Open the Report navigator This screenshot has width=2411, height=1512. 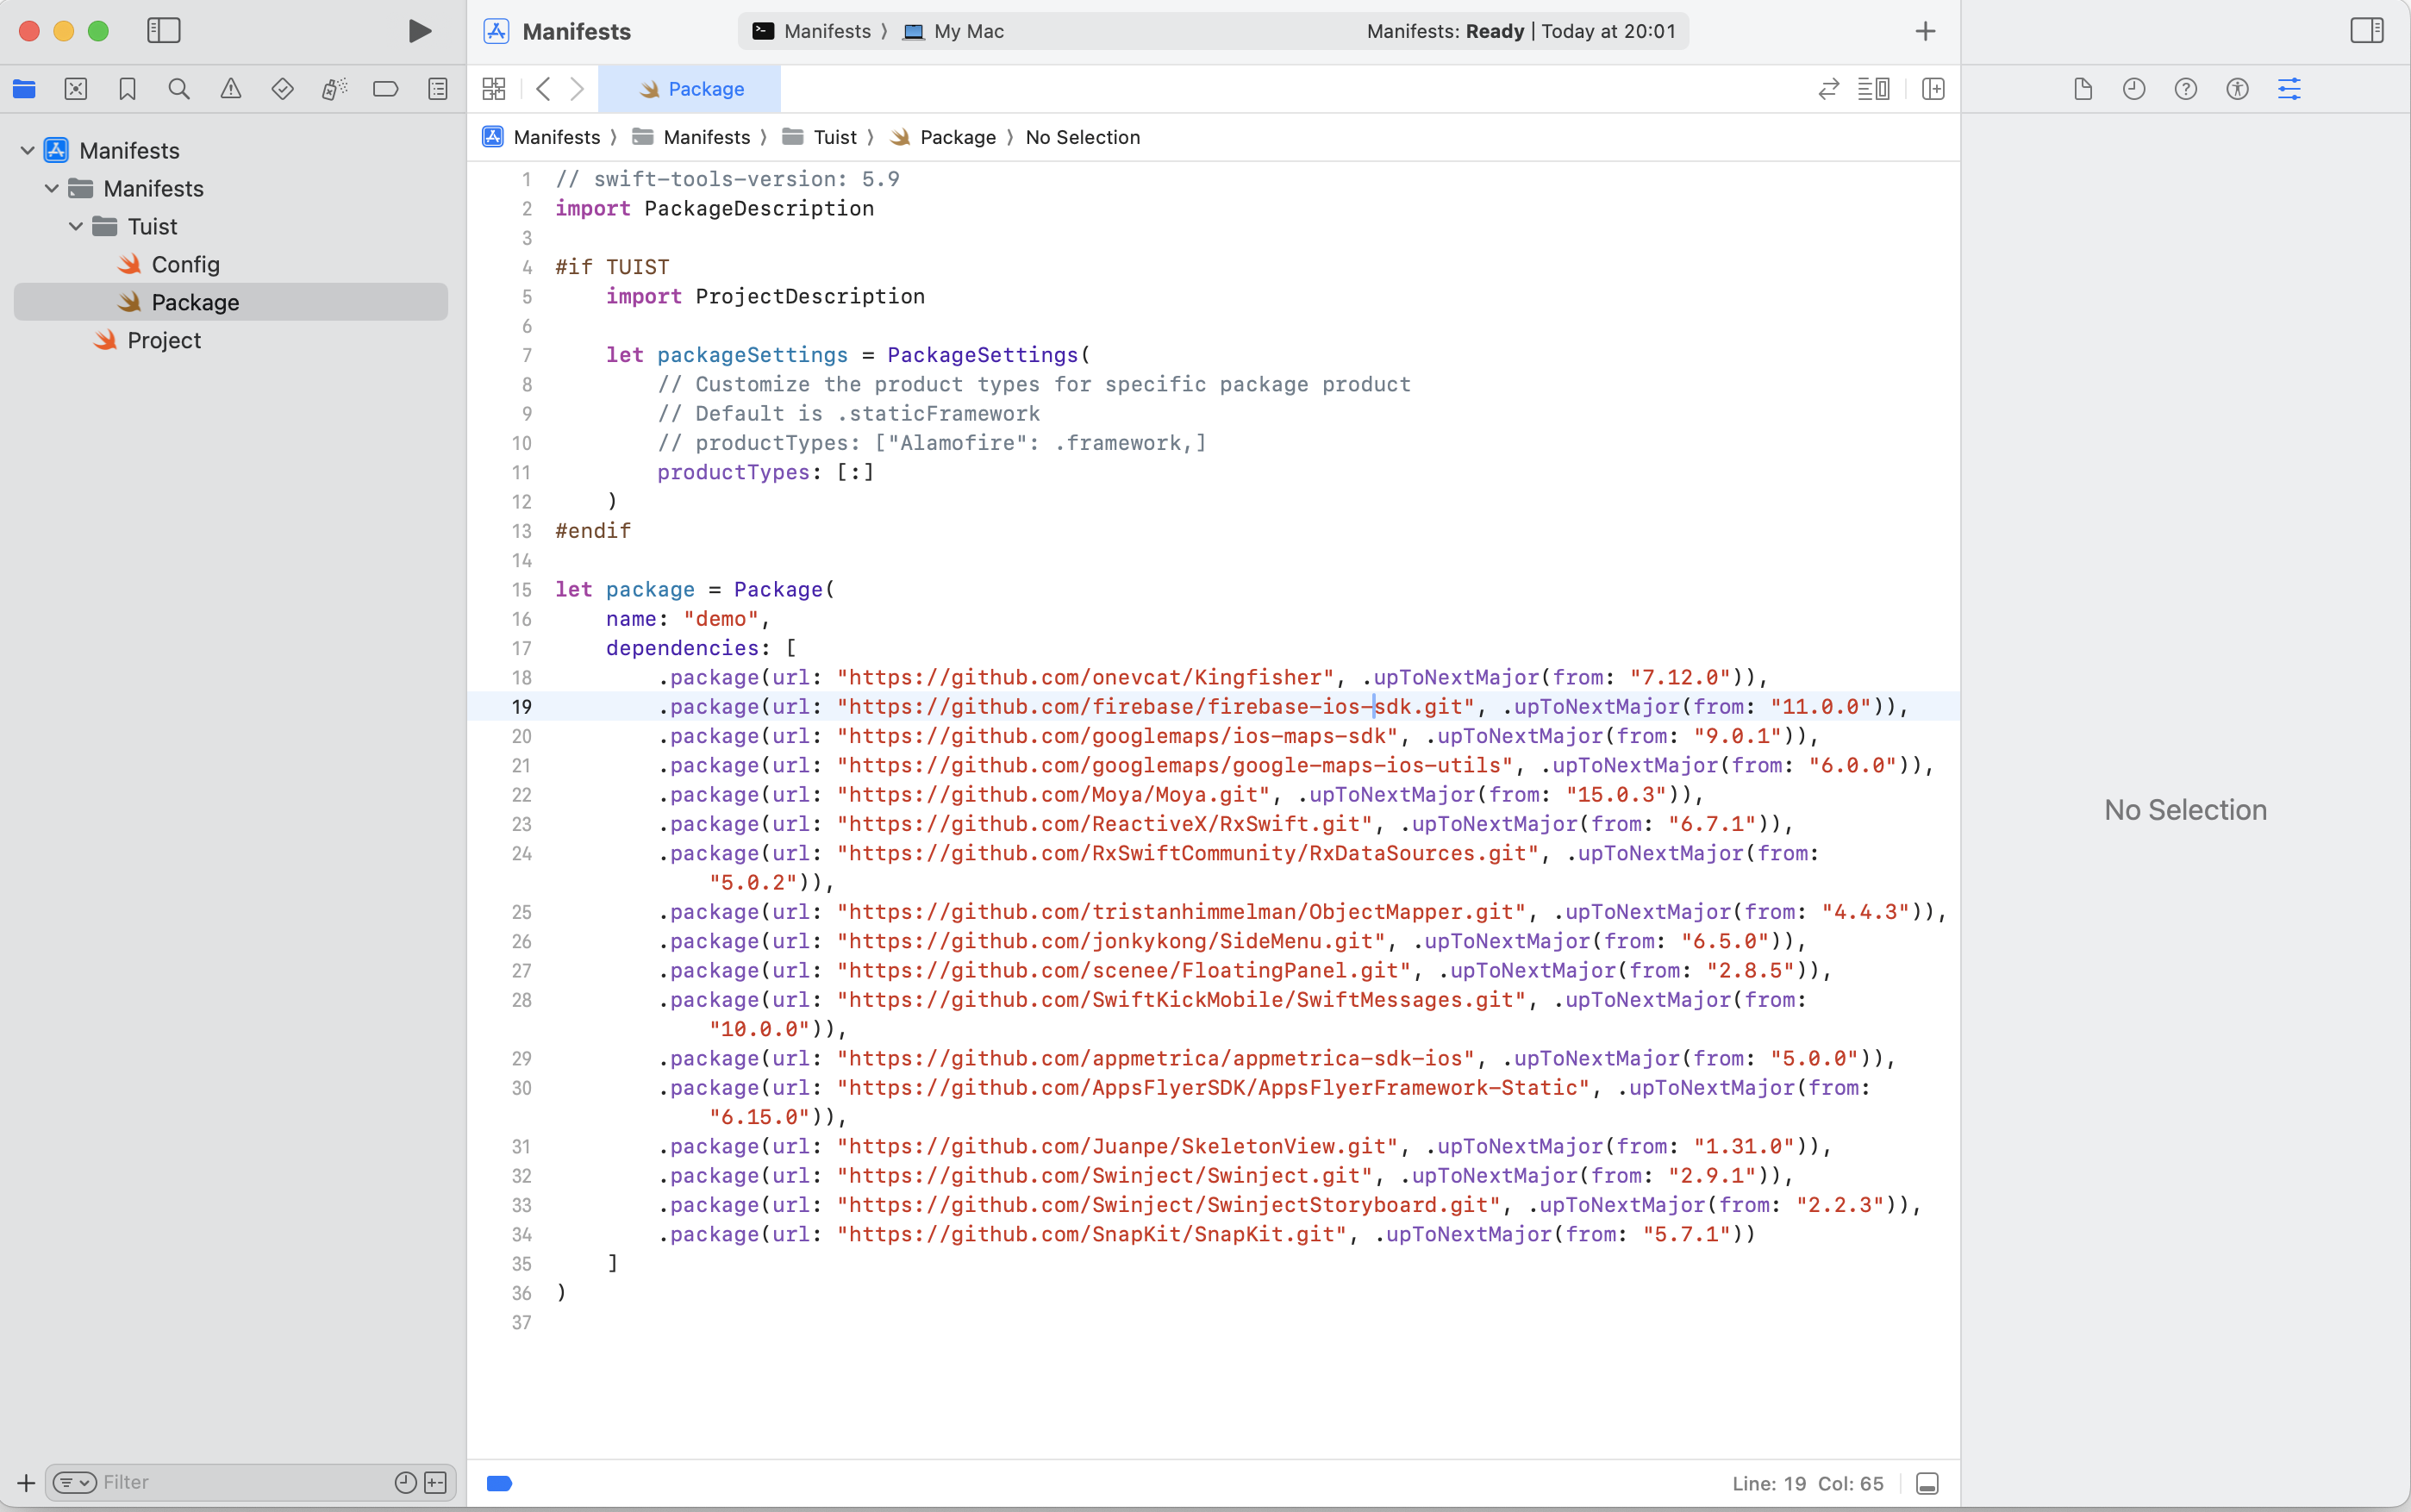438,89
